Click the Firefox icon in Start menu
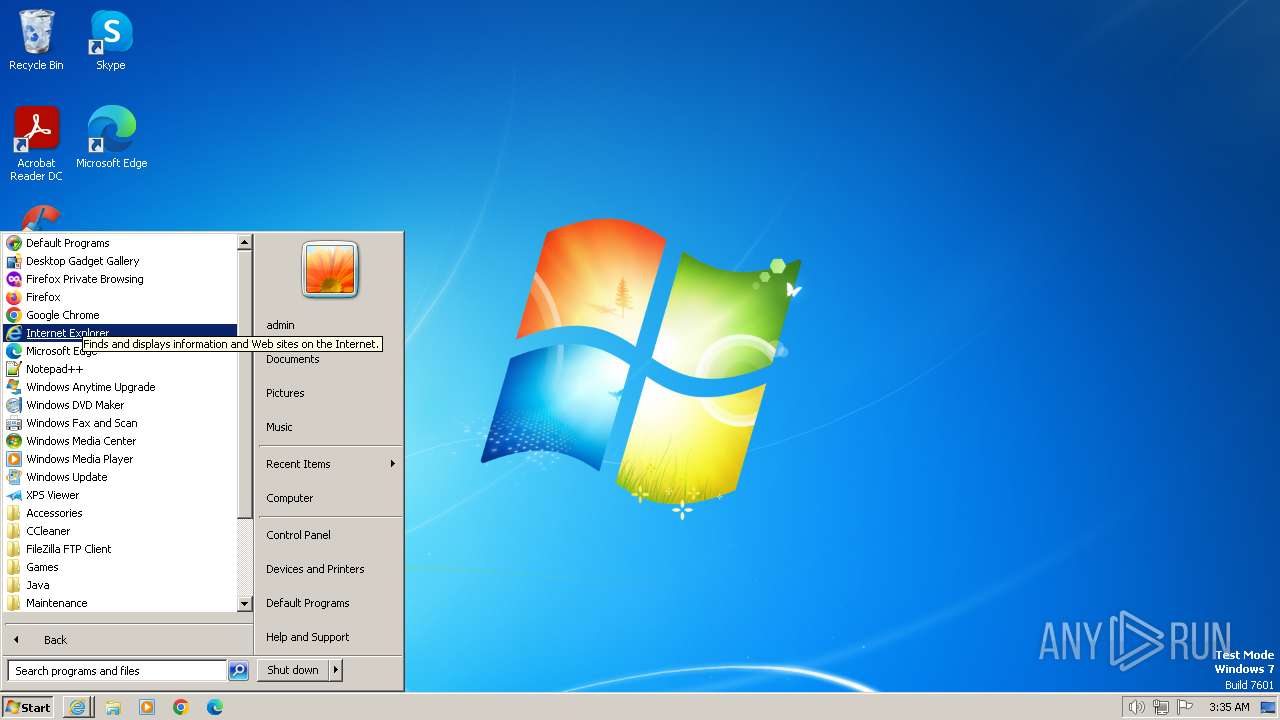Screen dimensions: 1280x720 click(x=14, y=297)
